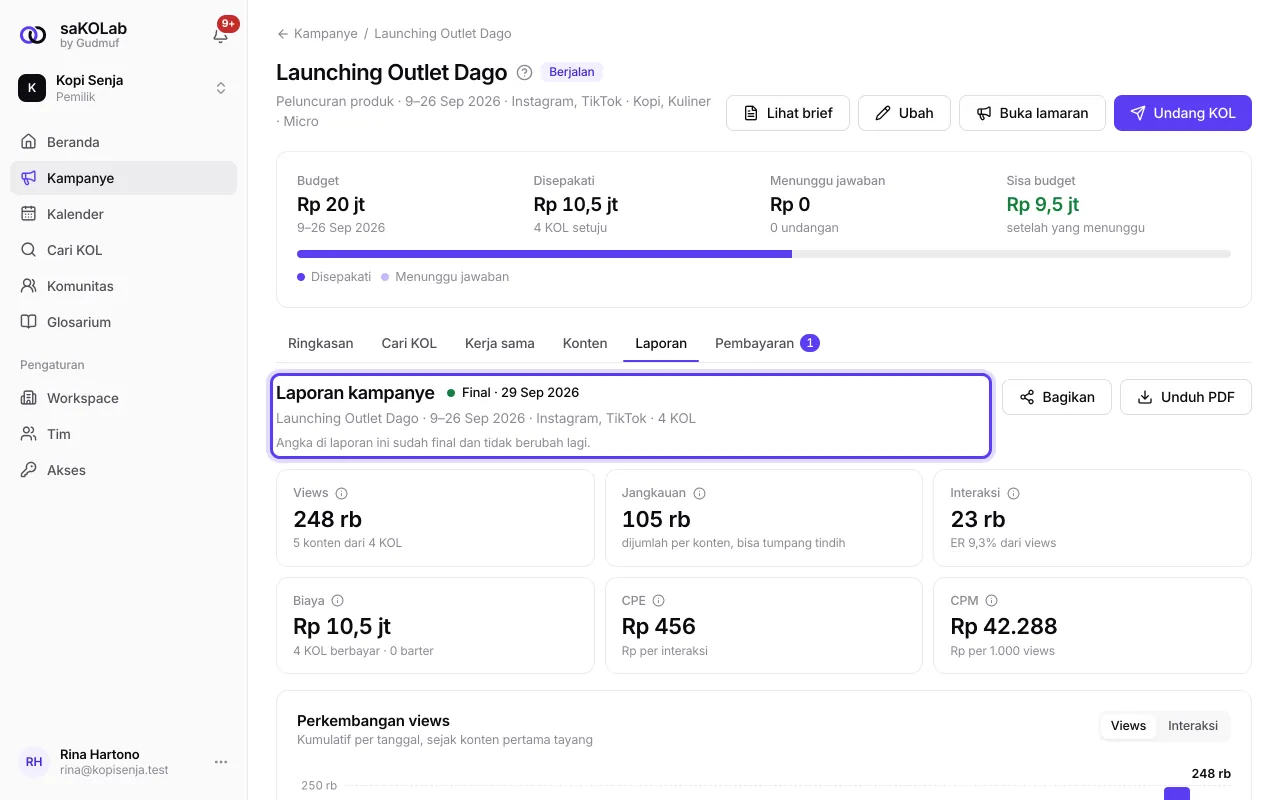1280x800 pixels.
Task: Show info icon for Jangkauan metric
Action: pyautogui.click(x=700, y=493)
